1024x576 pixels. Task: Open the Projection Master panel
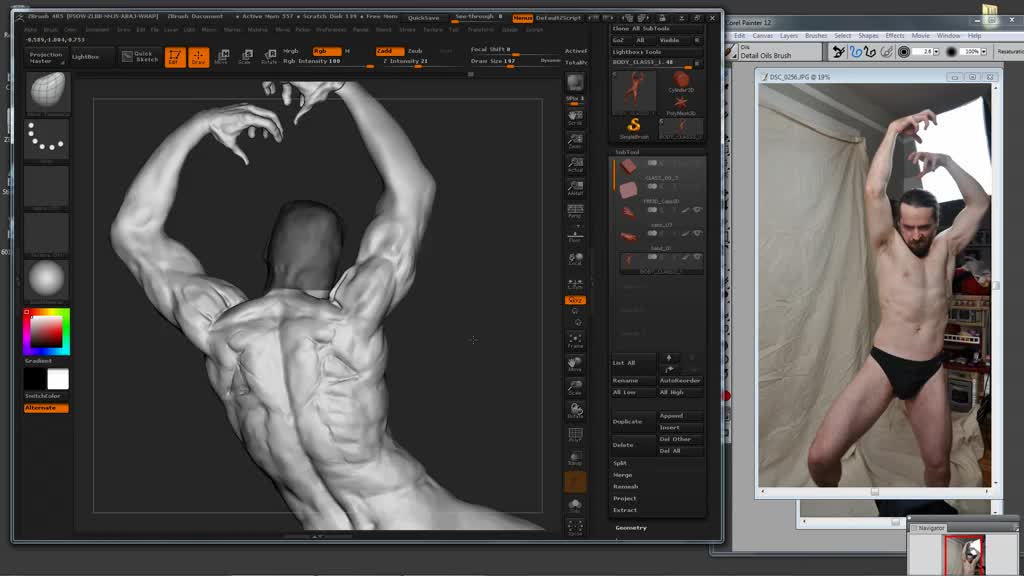click(x=46, y=57)
